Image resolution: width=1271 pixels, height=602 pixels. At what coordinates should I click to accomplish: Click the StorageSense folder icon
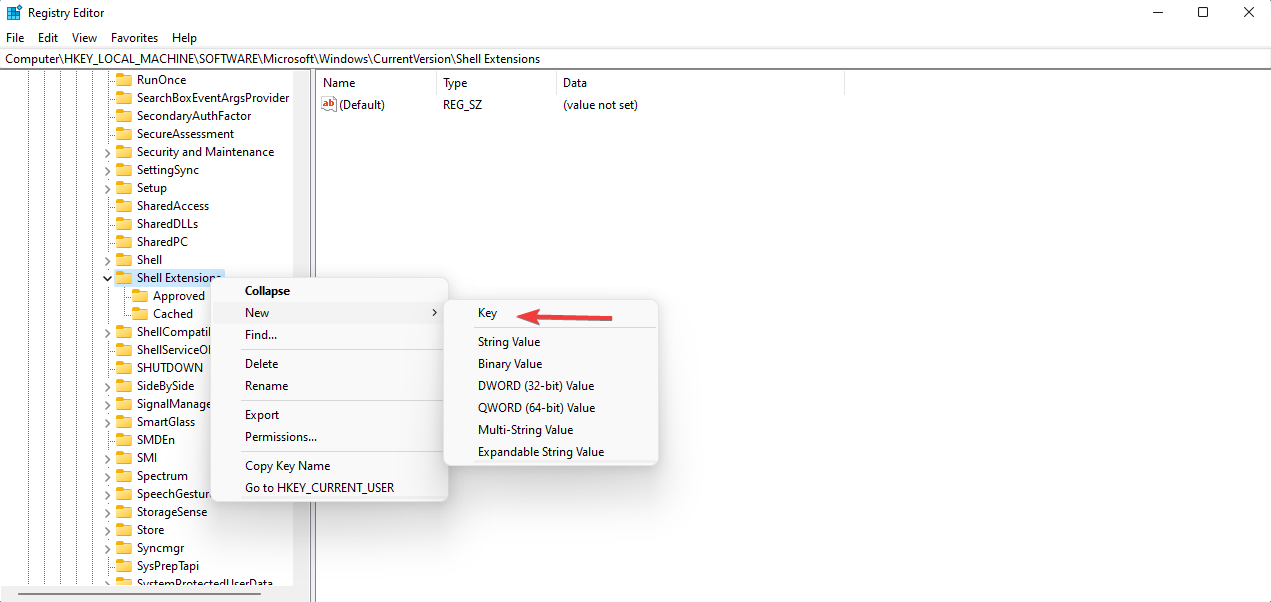(123, 512)
